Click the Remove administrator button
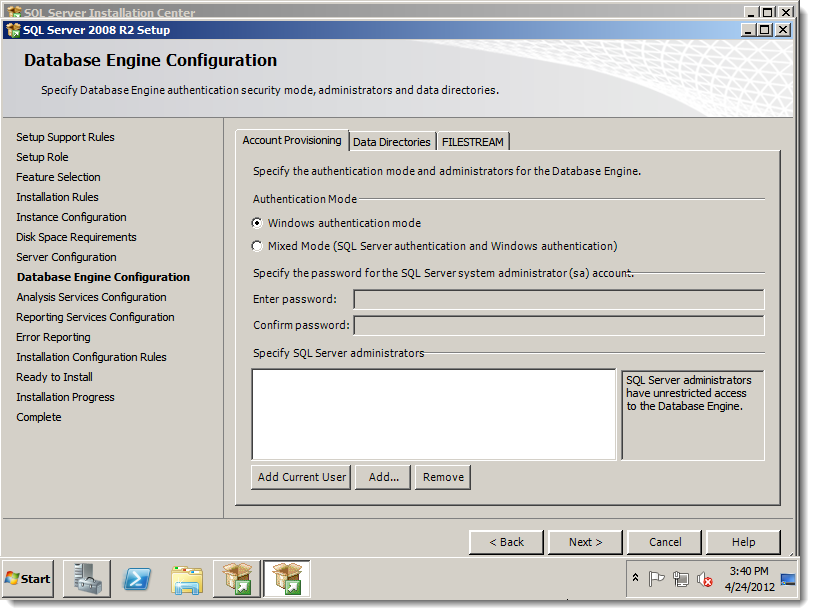Image resolution: width=815 pixels, height=615 pixels. (x=443, y=477)
